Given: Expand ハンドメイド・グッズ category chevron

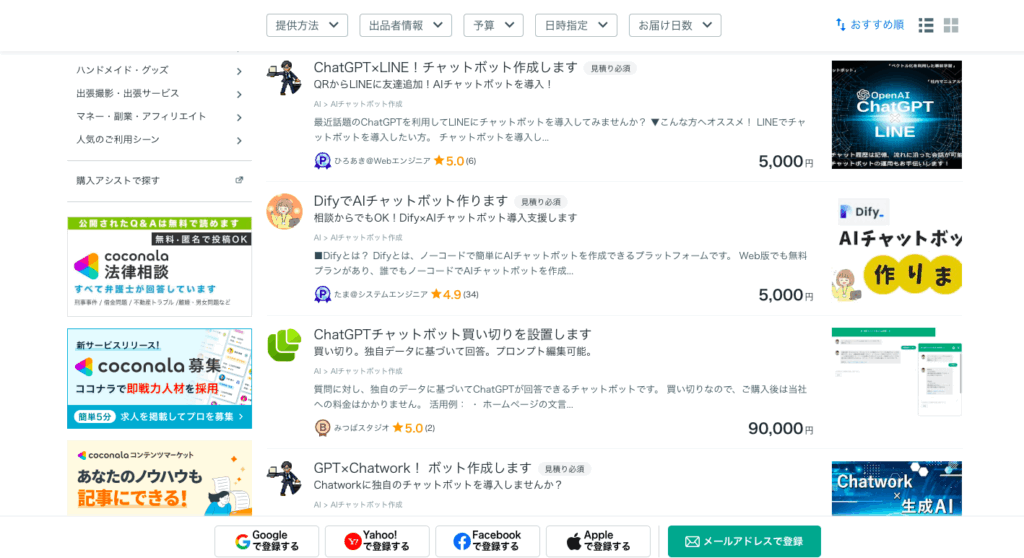Looking at the screenshot, I should pos(239,71).
